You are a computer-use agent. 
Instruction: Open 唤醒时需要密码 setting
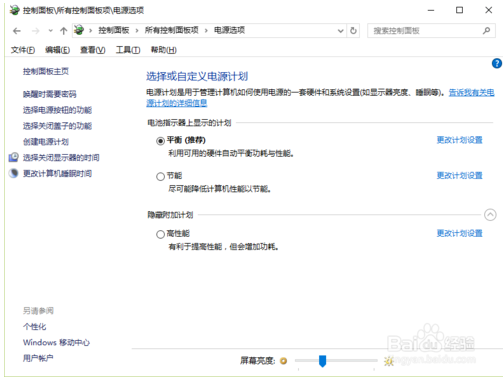pyautogui.click(x=50, y=94)
